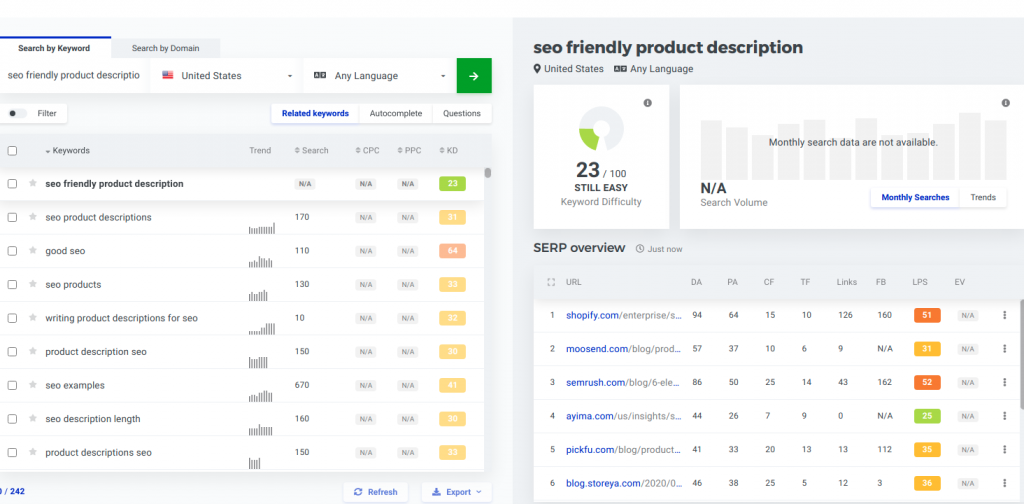The height and width of the screenshot is (504, 1024).
Task: Click the keyword list scrollbar thumb
Action: 488,173
